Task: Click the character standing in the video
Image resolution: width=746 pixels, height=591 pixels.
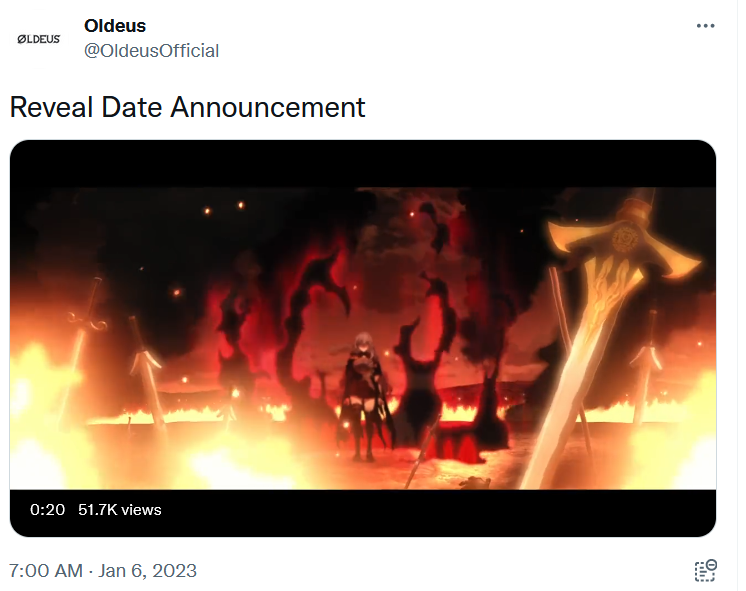Action: coord(364,393)
